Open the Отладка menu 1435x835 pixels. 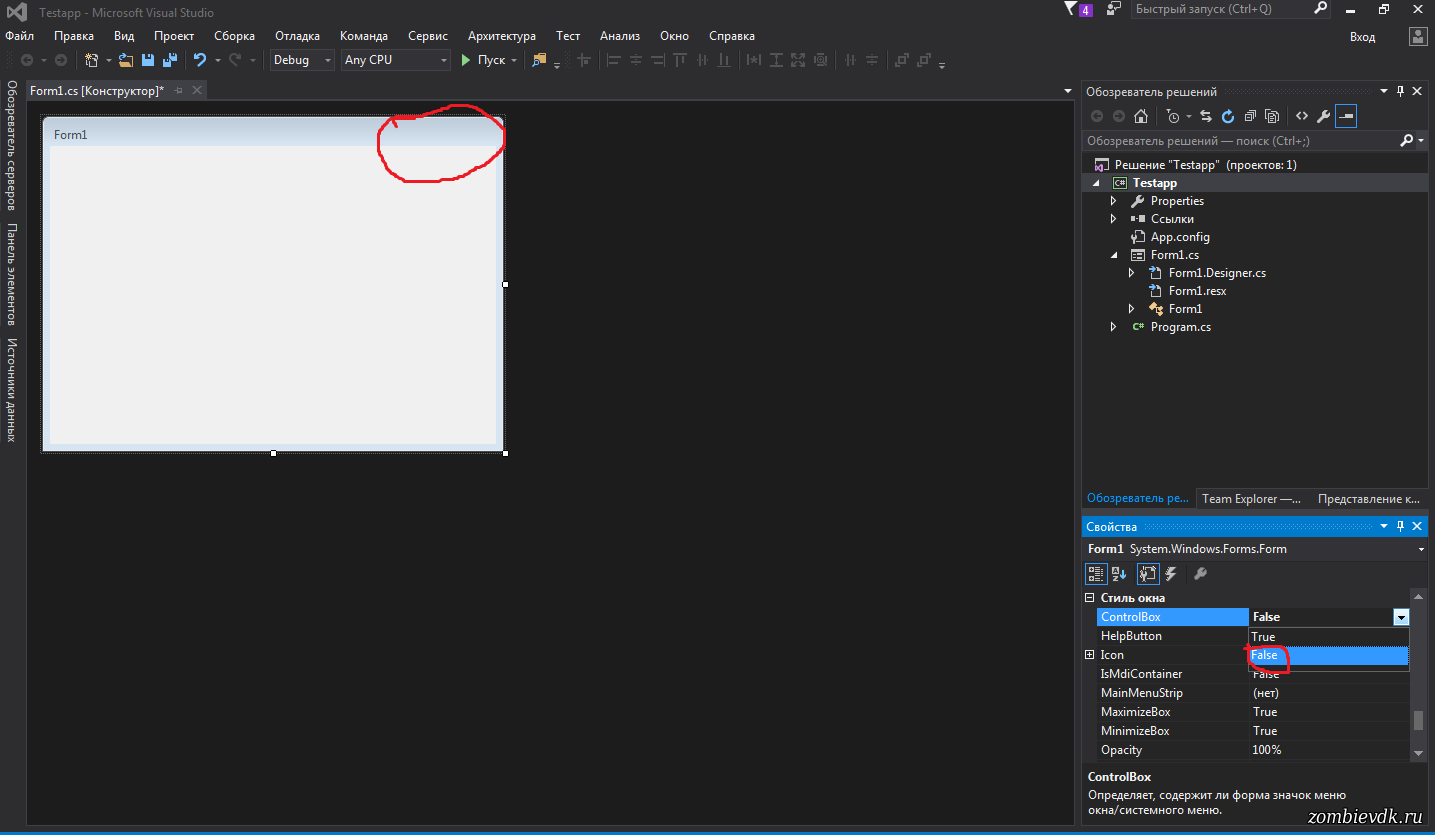(297, 36)
